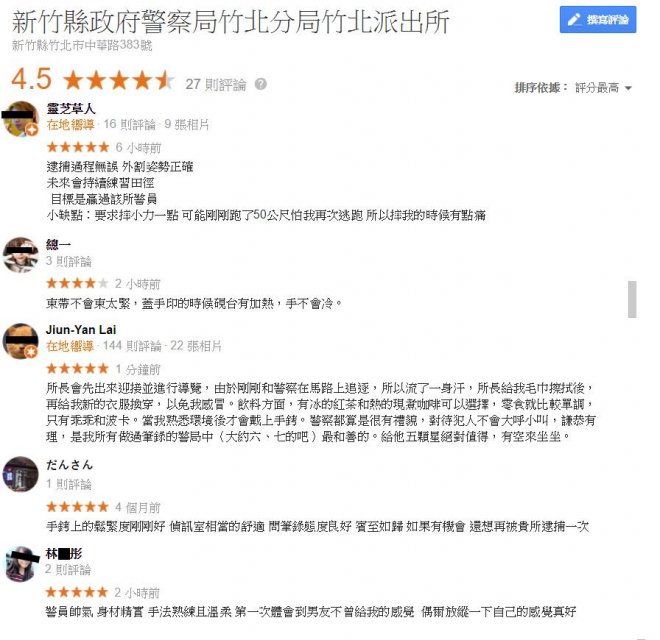Screen dimensions: 660x640
Task: Open the 評分最高 sort dropdown arrow
Action: [628, 88]
